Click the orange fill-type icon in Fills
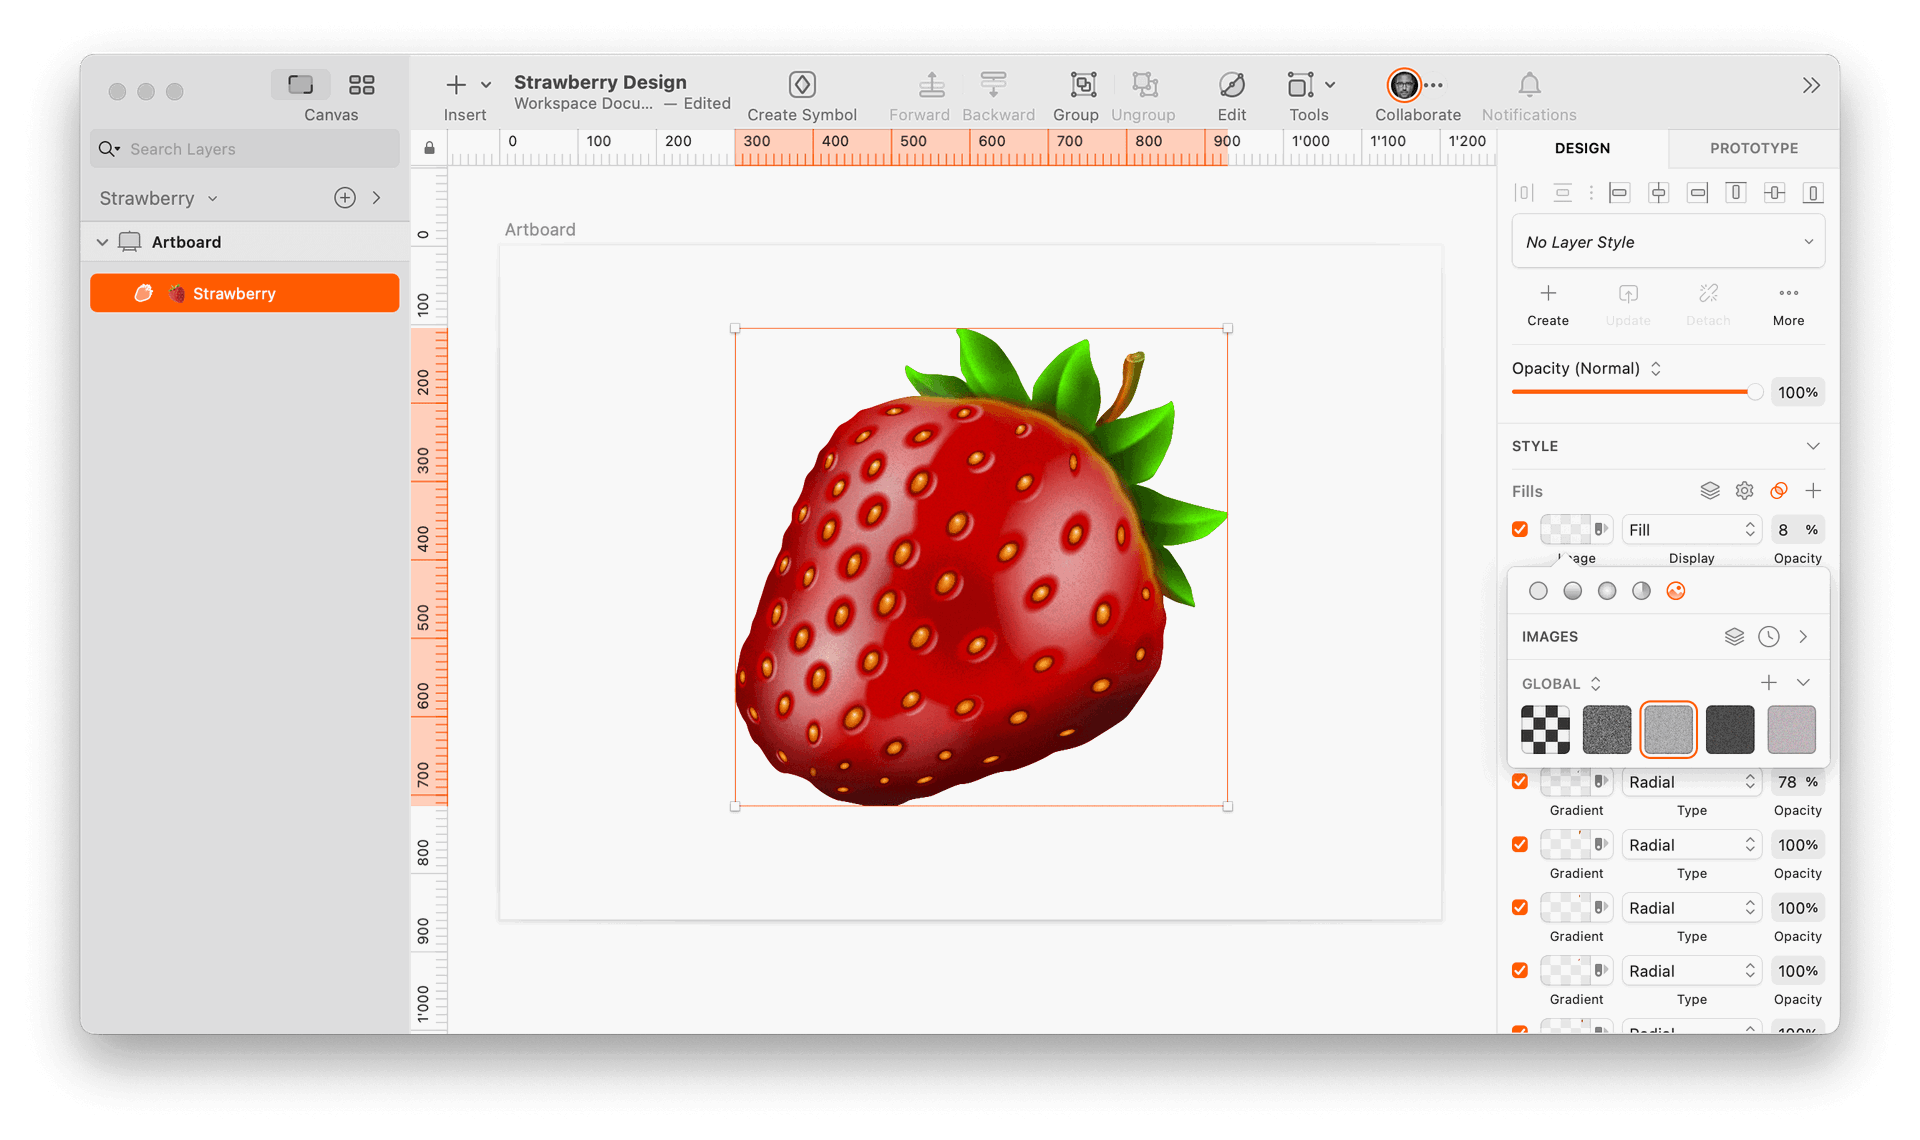Screen dimensions: 1920x1140 pyautogui.click(x=1779, y=491)
